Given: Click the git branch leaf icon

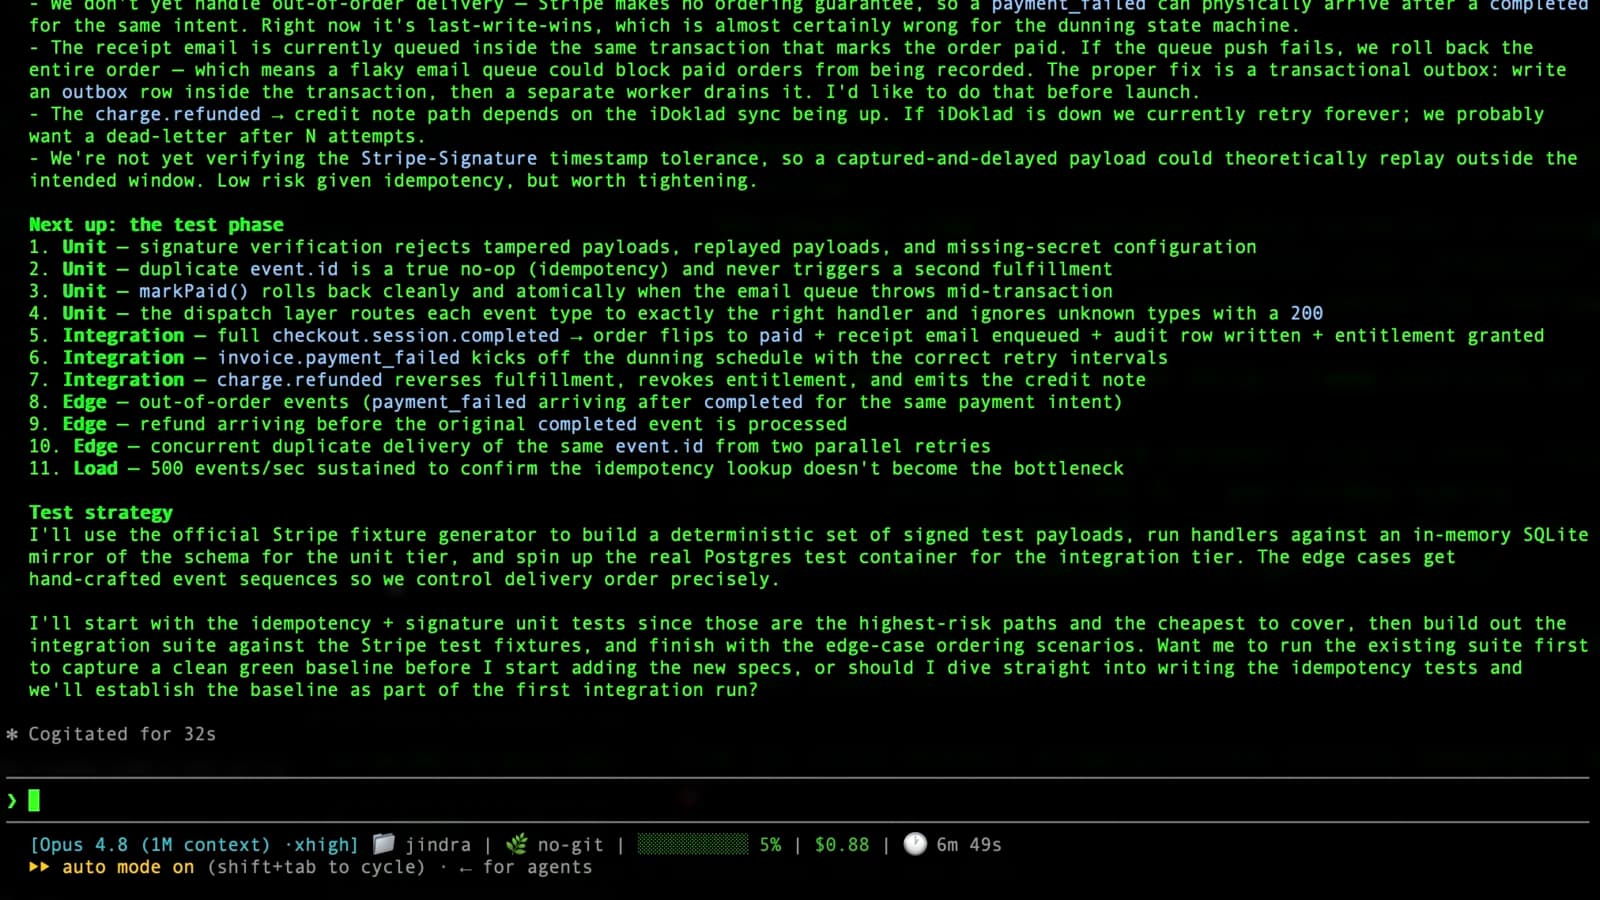Looking at the screenshot, I should click(516, 844).
